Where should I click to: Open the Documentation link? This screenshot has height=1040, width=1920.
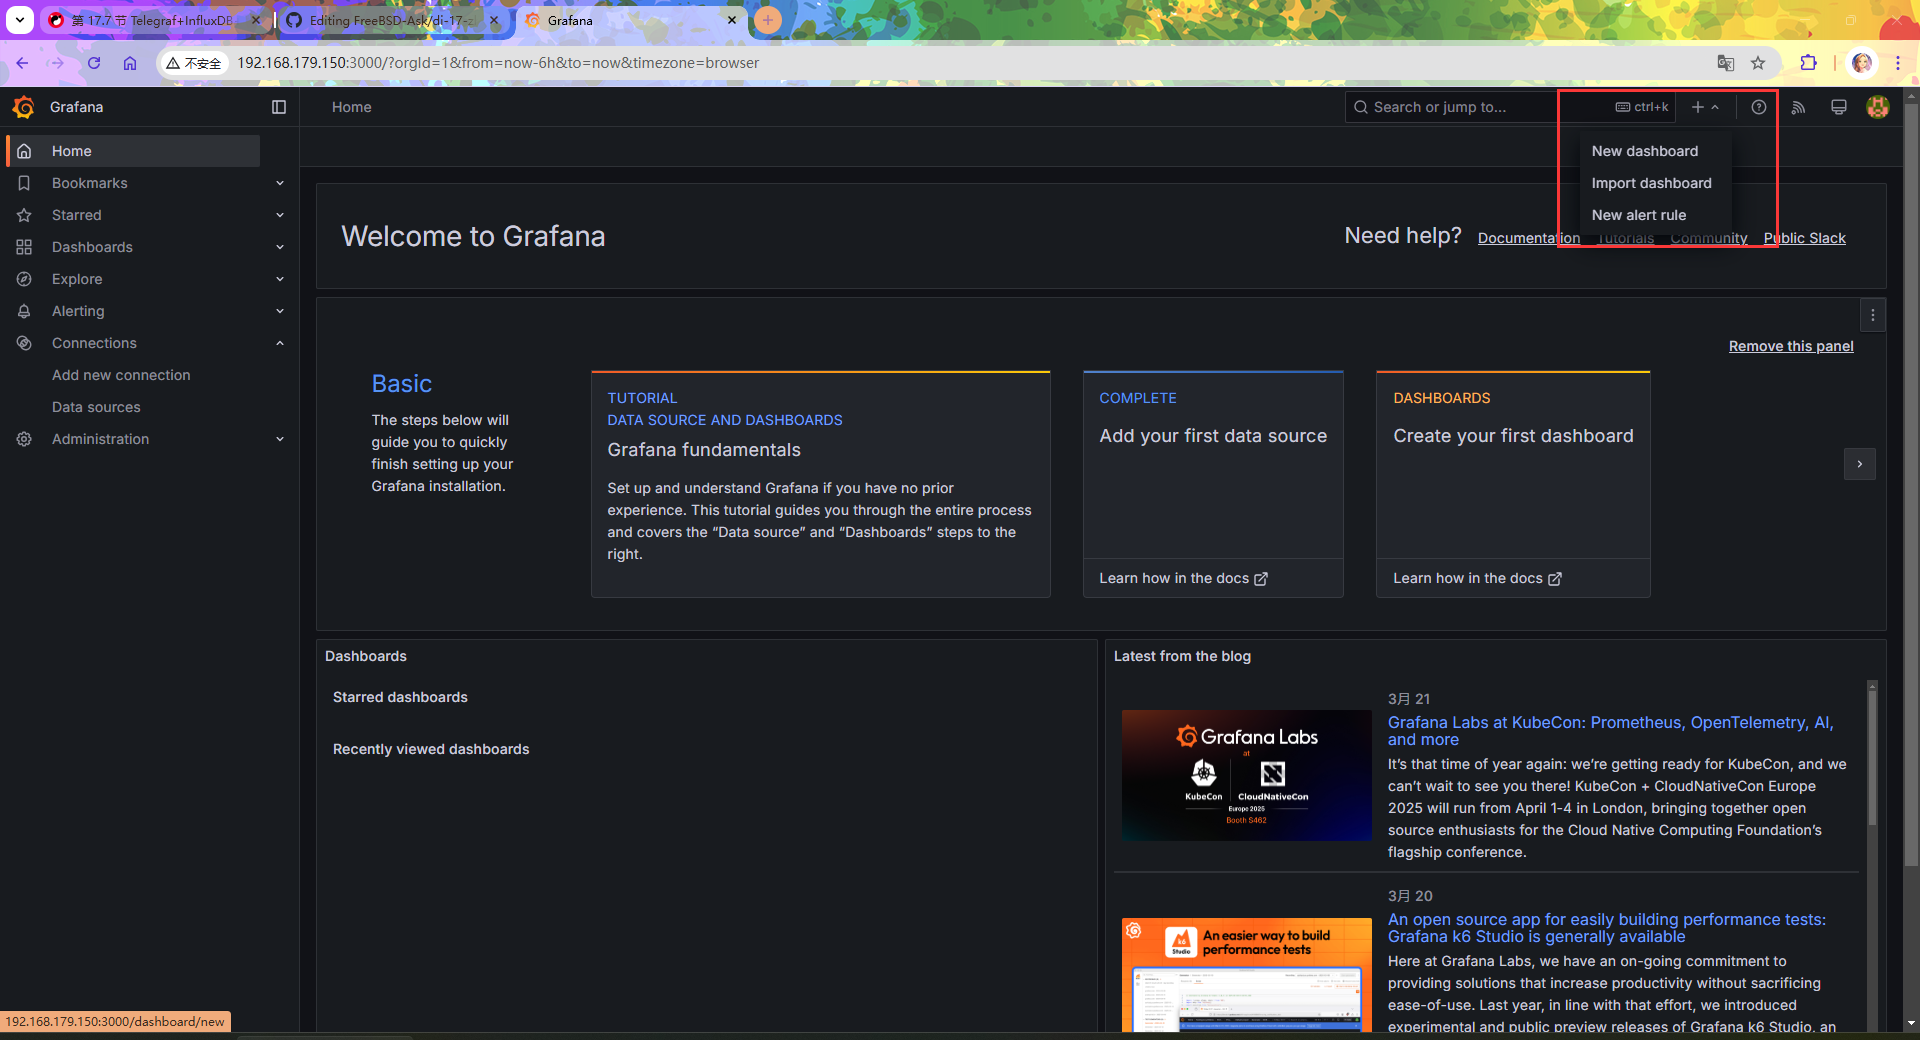tap(1528, 238)
